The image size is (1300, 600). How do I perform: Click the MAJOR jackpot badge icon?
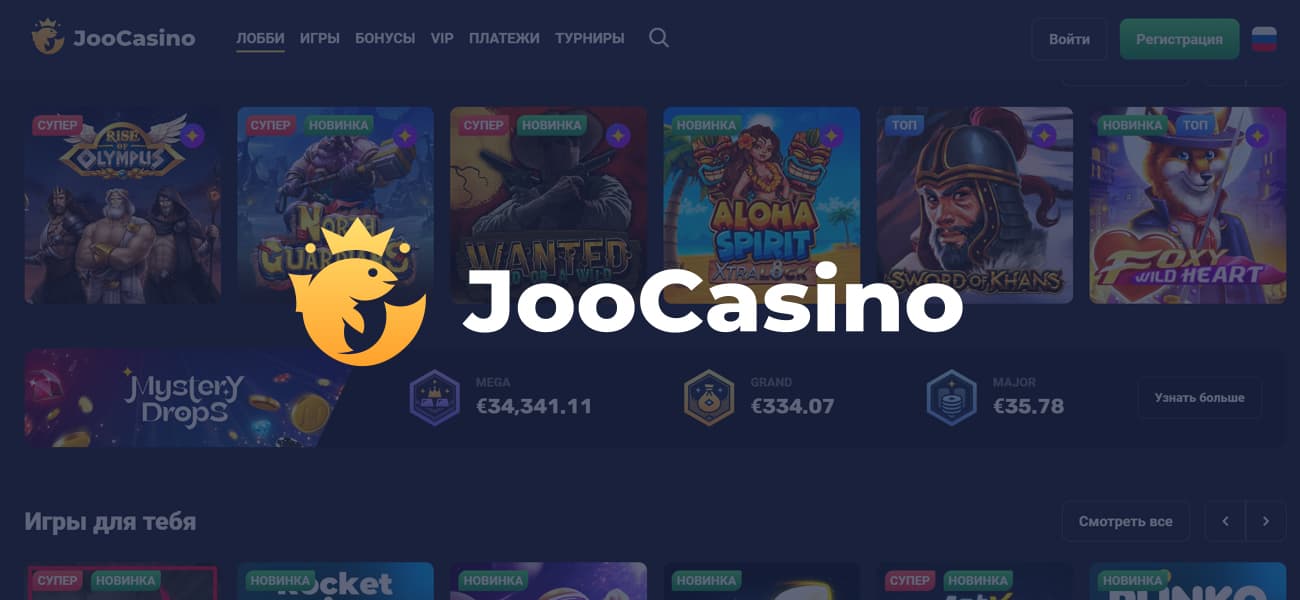951,397
